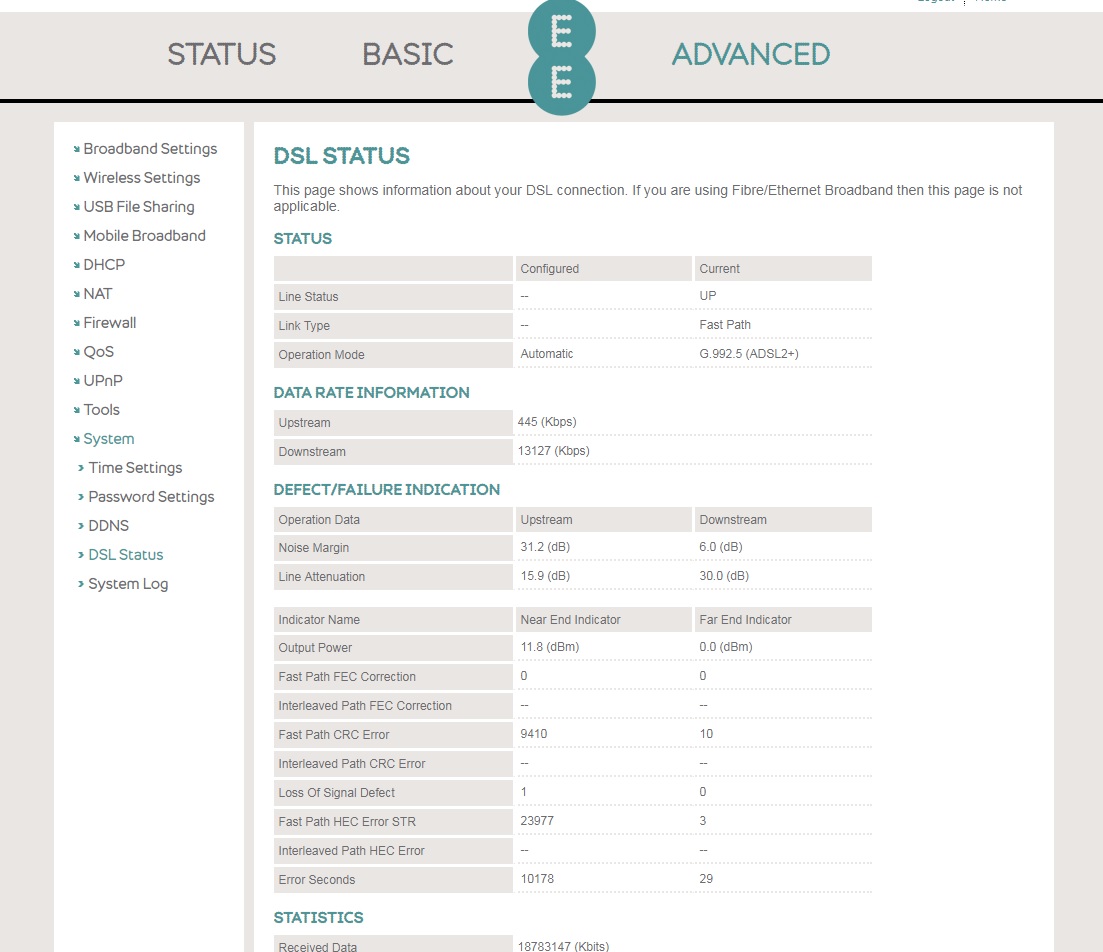This screenshot has height=952, width=1103.
Task: Click the STATISTICS section heading
Action: [318, 918]
